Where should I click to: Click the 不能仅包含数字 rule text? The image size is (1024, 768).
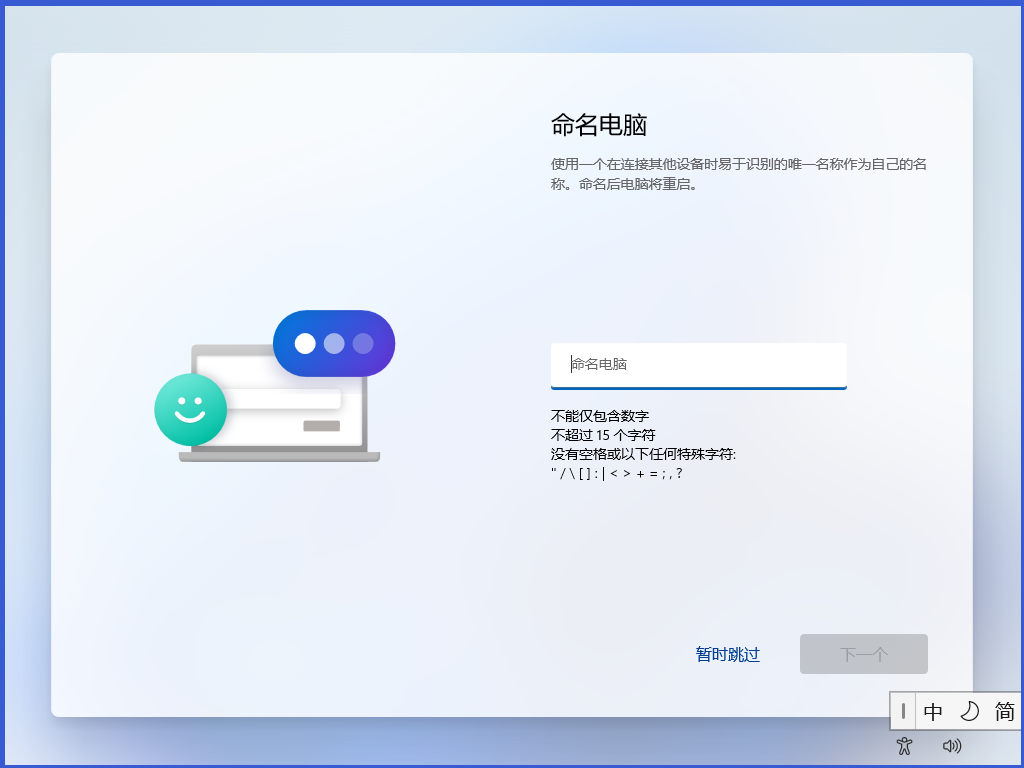(x=600, y=416)
